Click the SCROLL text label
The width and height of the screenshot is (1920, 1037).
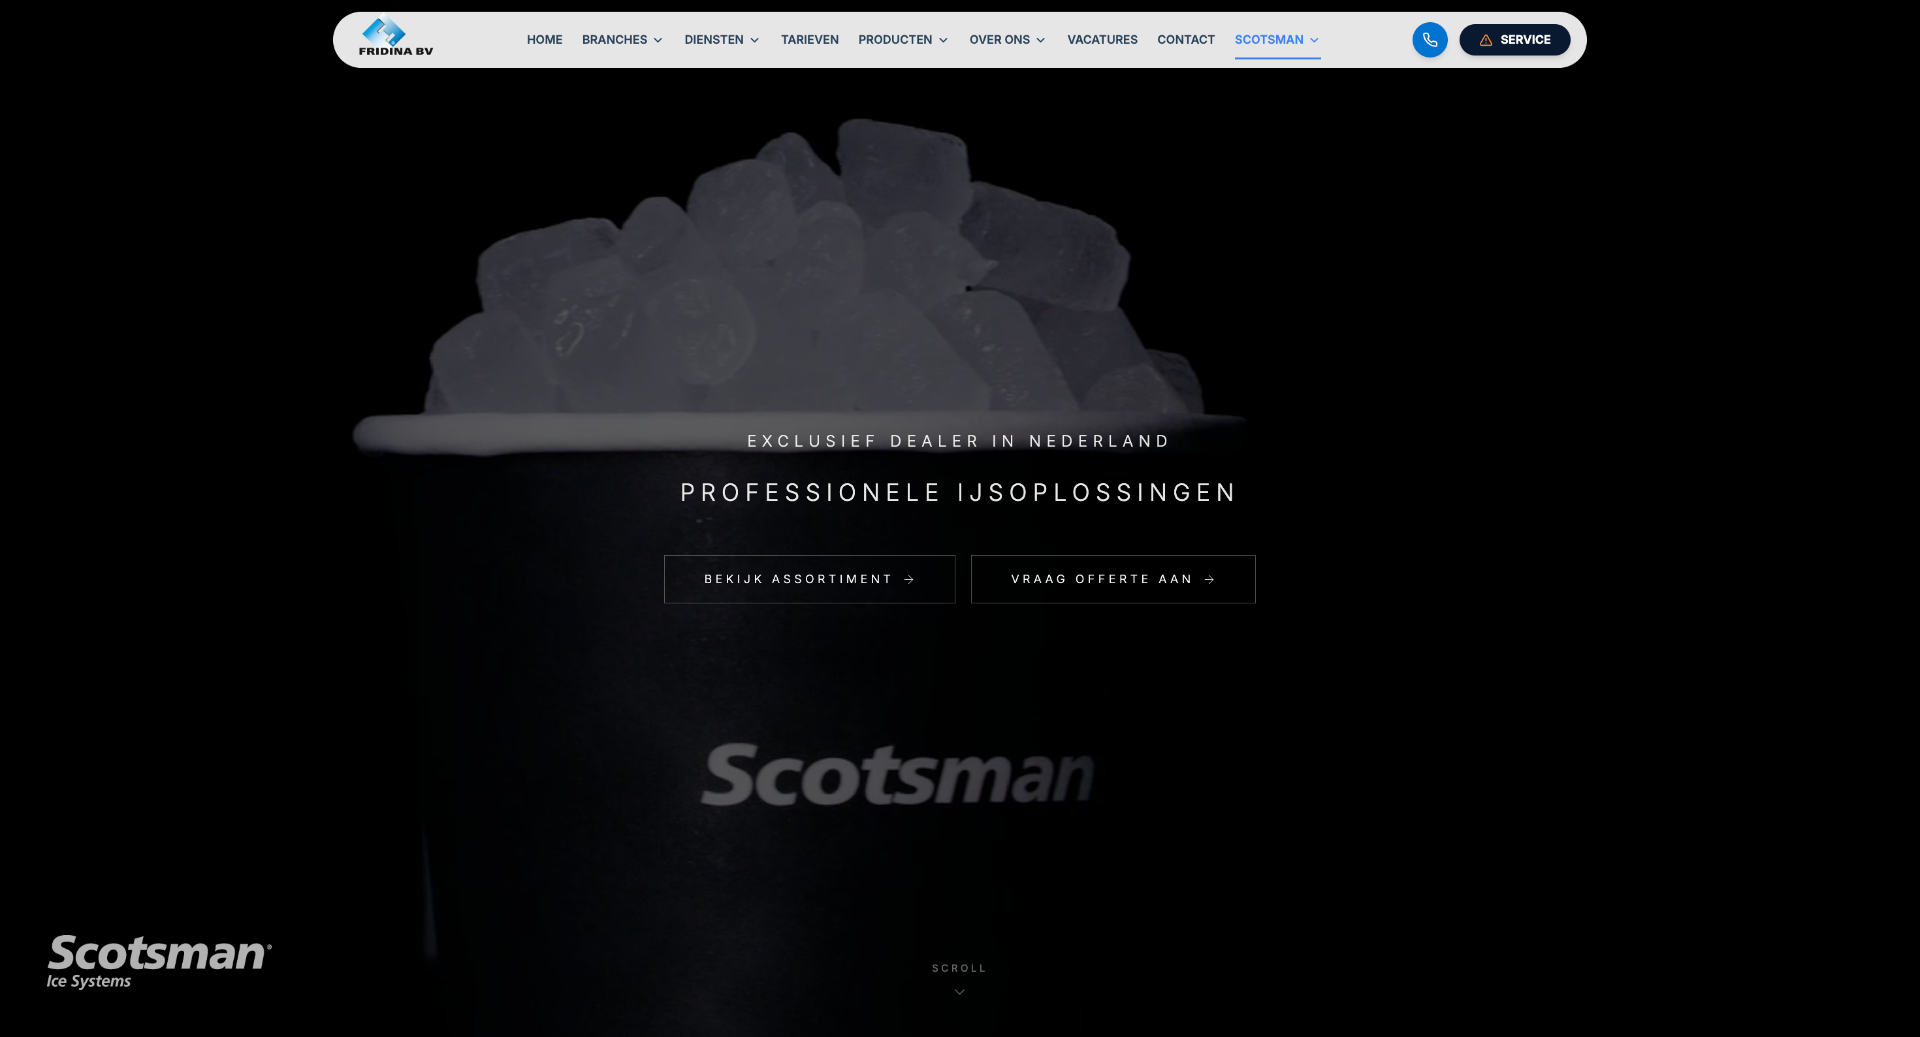(x=959, y=968)
